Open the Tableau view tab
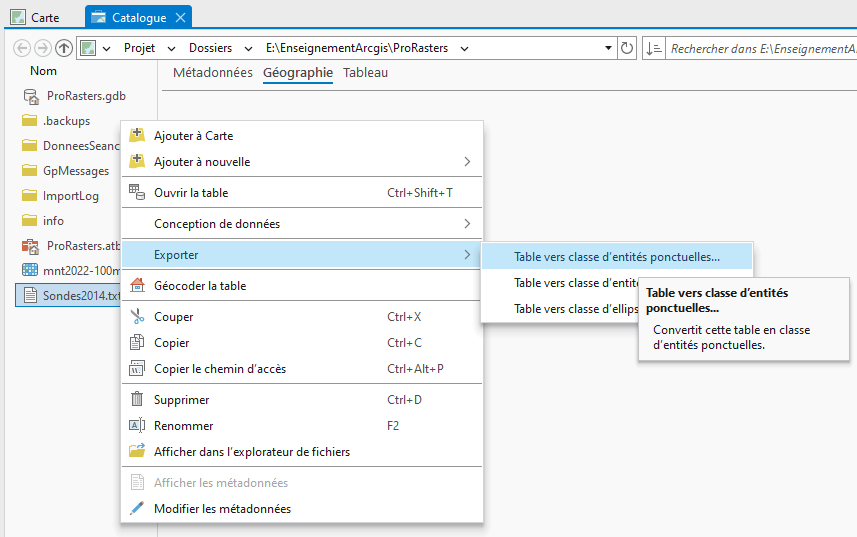Image resolution: width=857 pixels, height=537 pixels. point(365,73)
